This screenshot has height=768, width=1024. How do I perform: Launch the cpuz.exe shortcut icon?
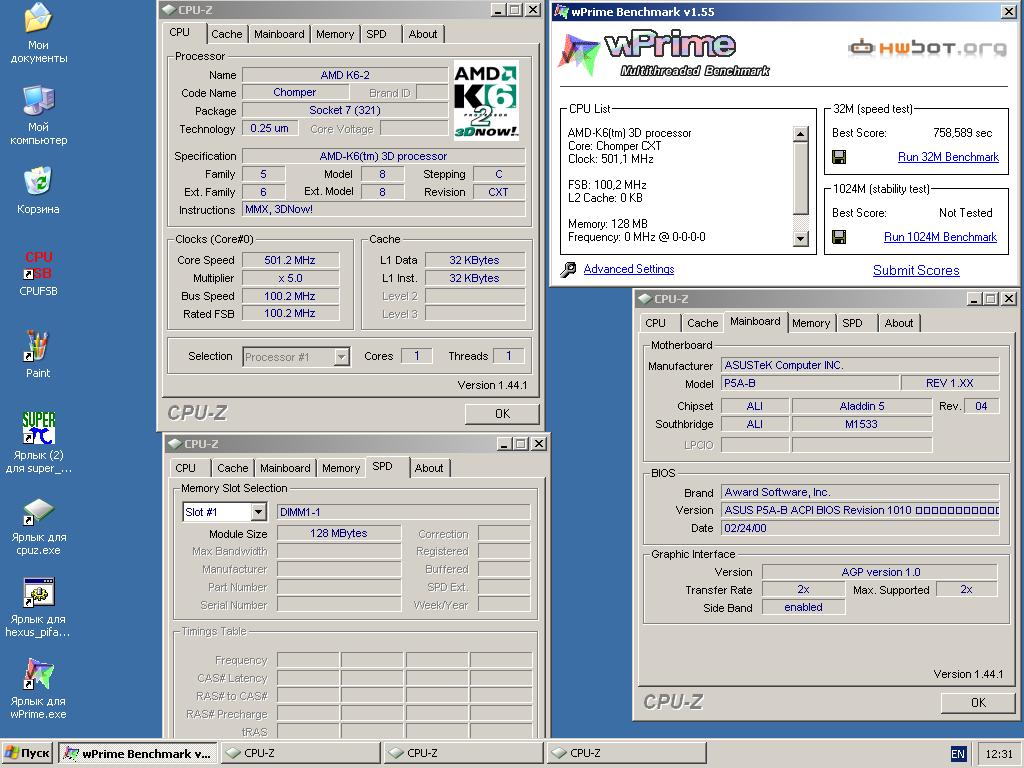(38, 511)
